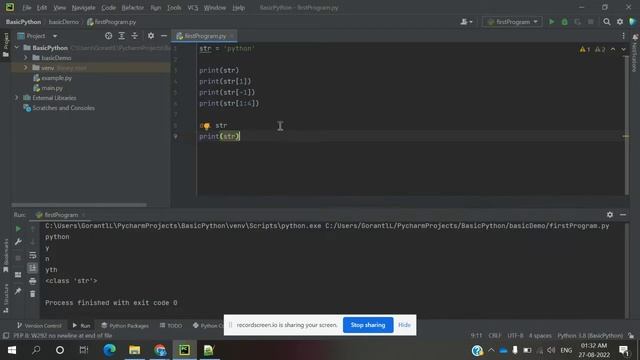
Task: Click the Project panel horizontal scrollbar
Action: tap(79, 205)
